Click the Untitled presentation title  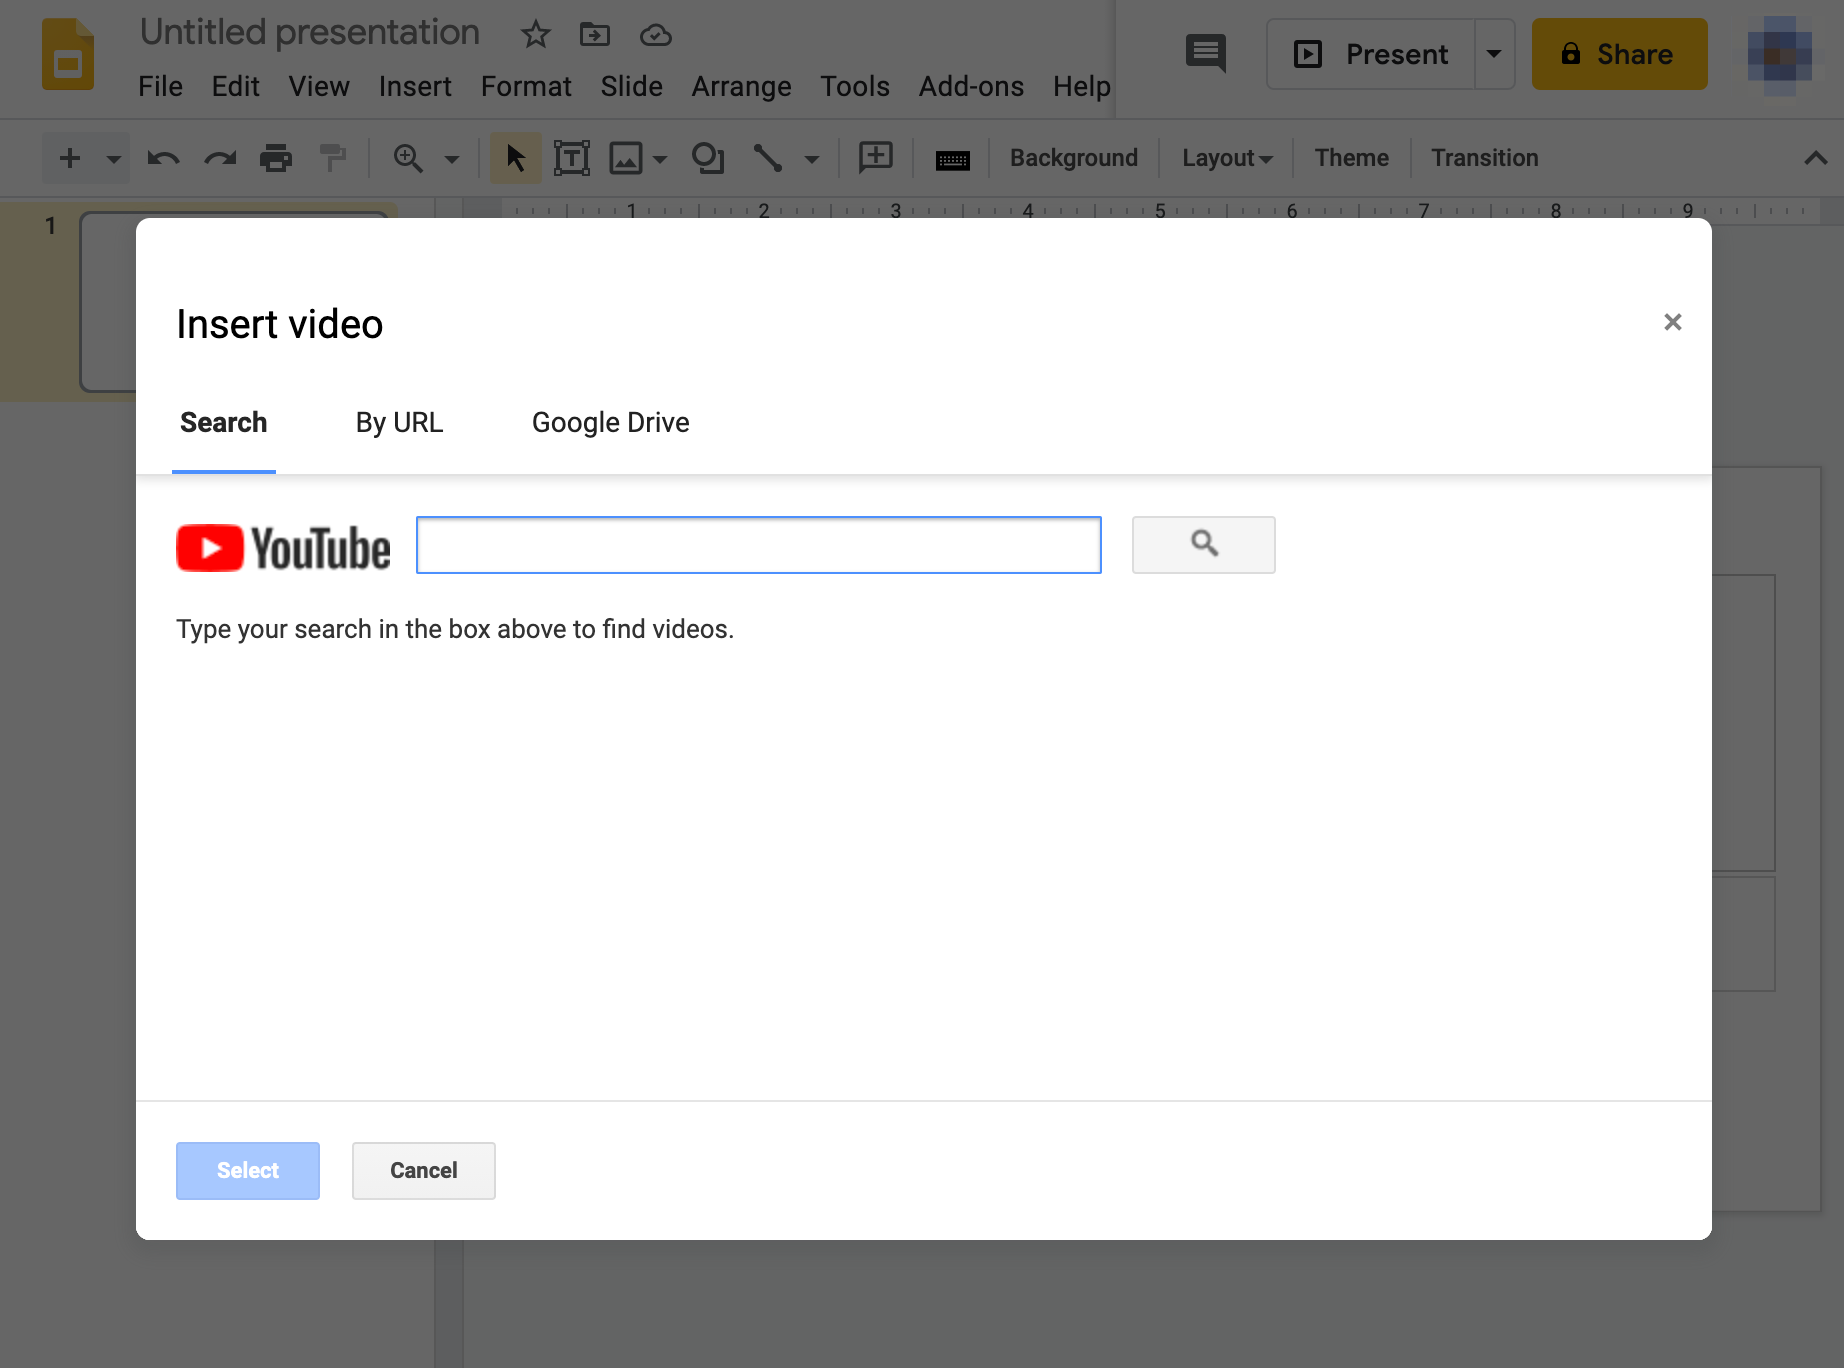tap(310, 32)
